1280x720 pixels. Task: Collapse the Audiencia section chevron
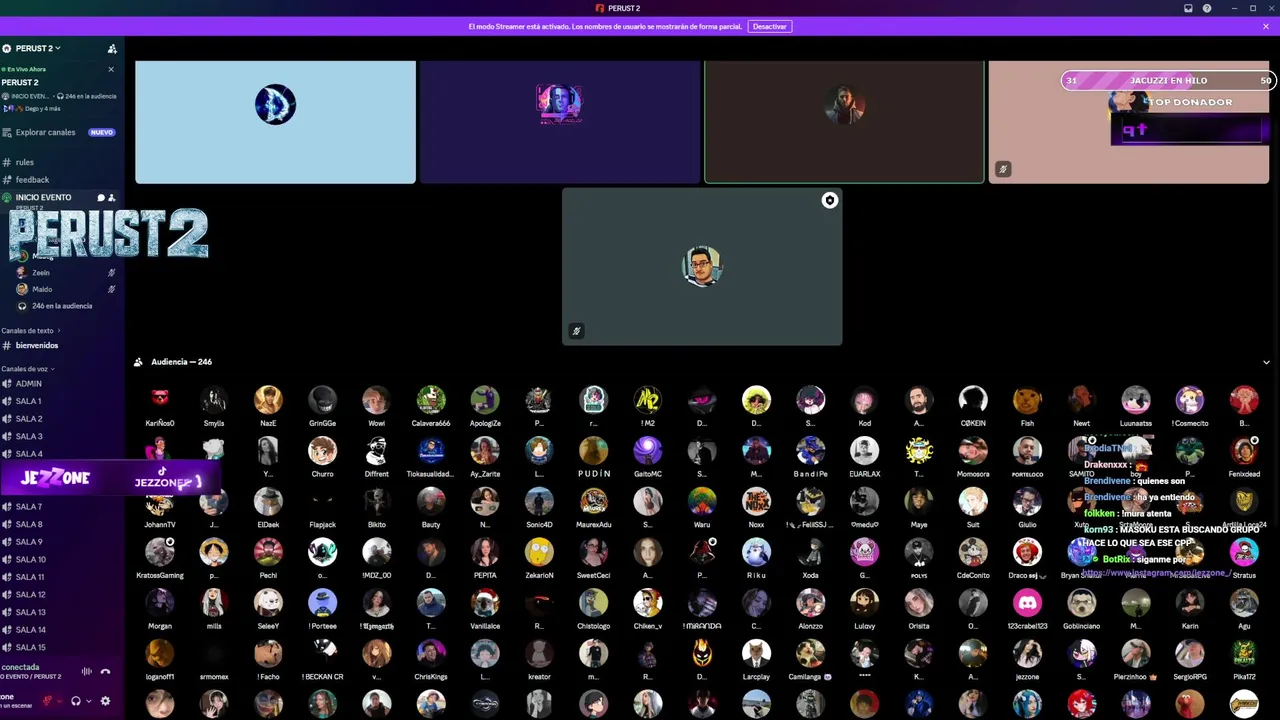(x=1266, y=362)
